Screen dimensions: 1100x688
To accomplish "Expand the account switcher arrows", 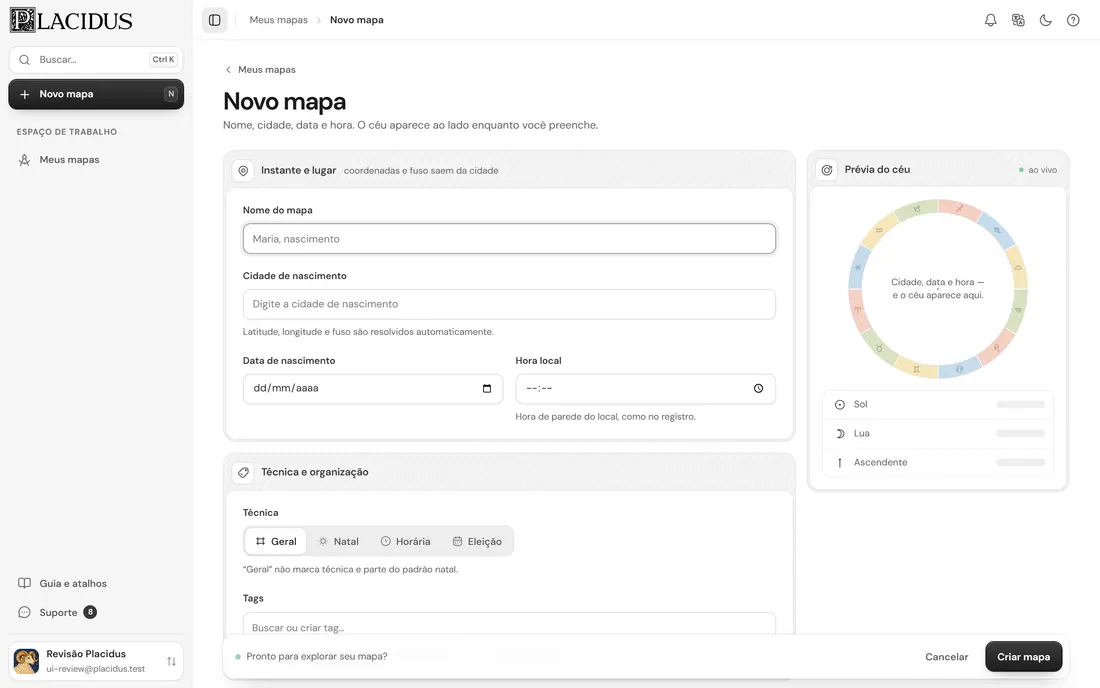I will pos(171,661).
